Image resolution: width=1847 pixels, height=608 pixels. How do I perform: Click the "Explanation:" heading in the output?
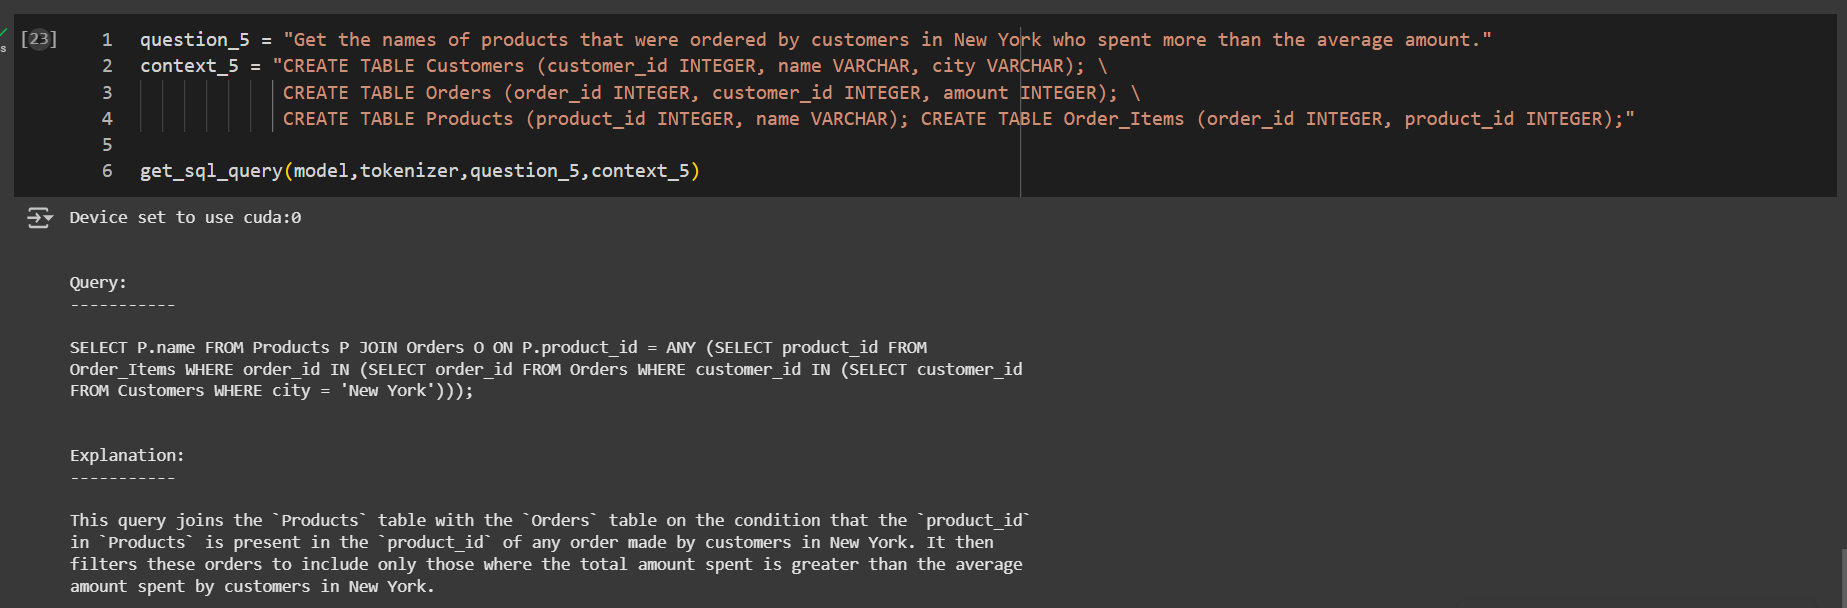(x=127, y=455)
